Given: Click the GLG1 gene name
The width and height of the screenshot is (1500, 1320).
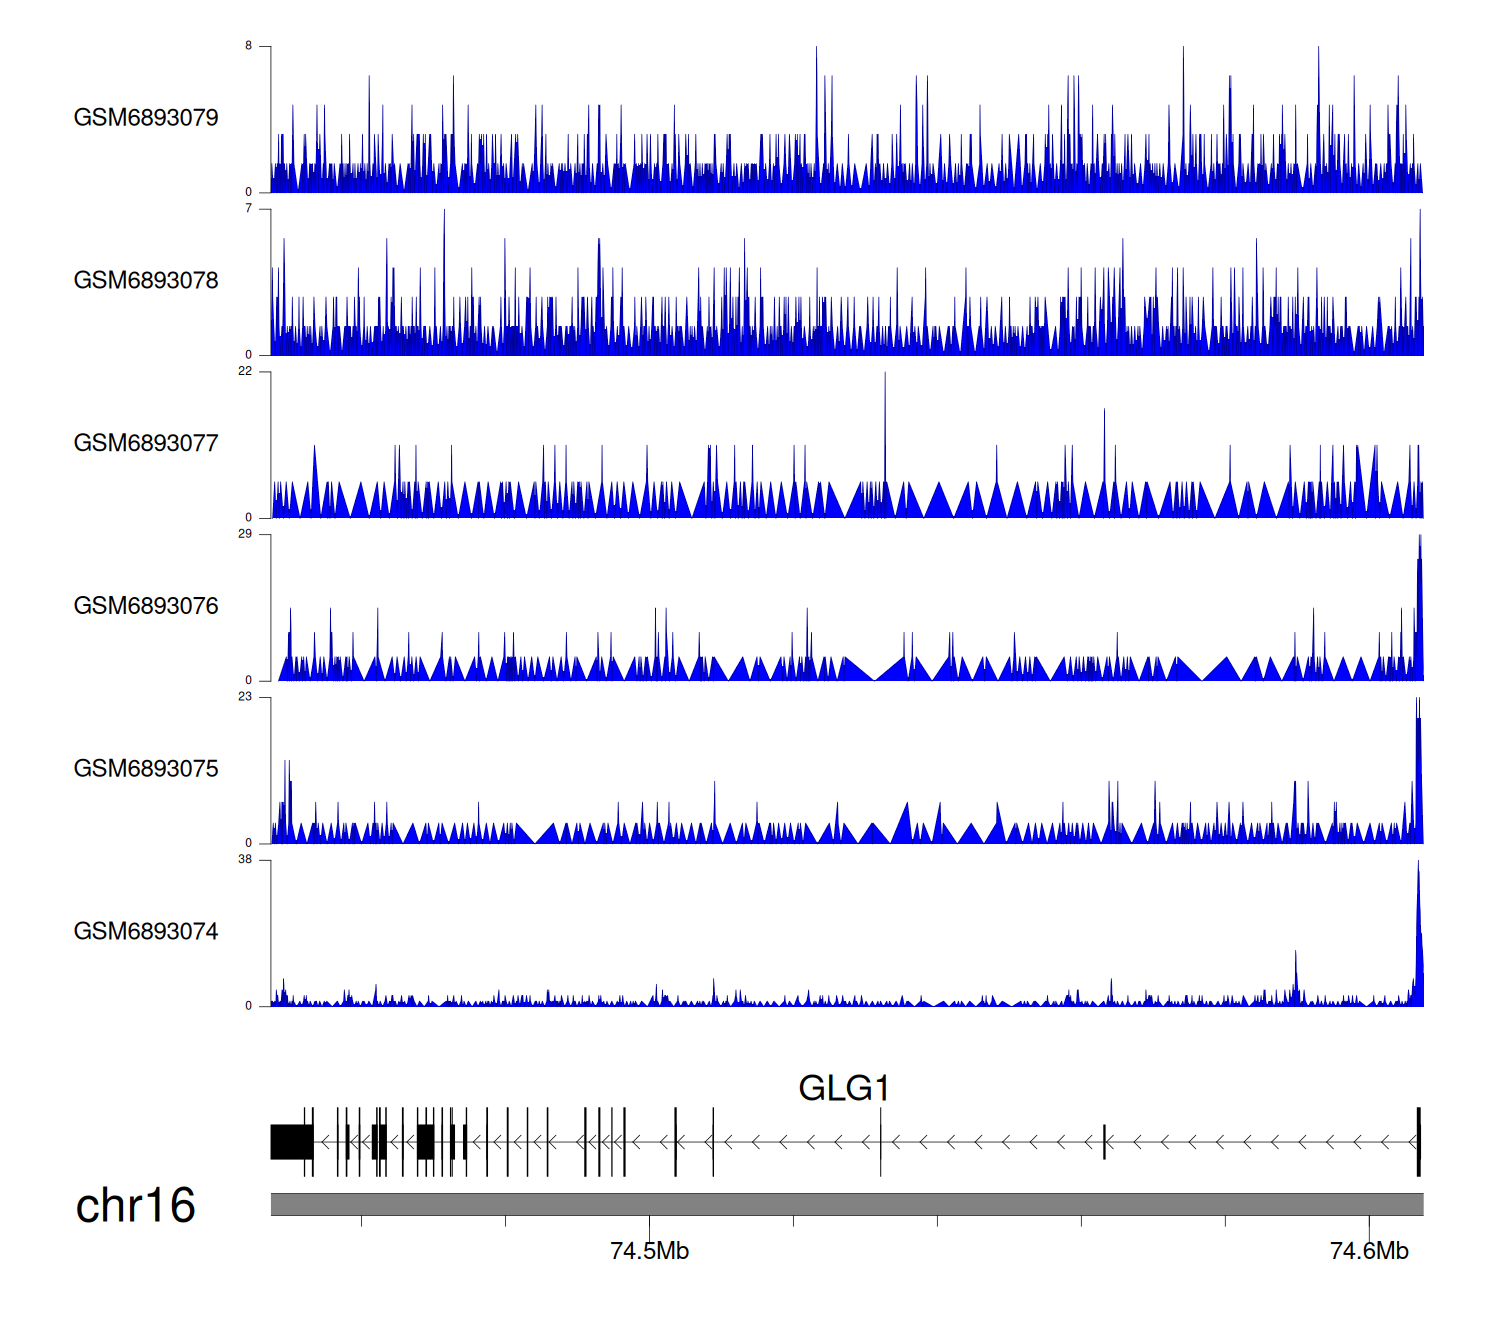Looking at the screenshot, I should [843, 1088].
